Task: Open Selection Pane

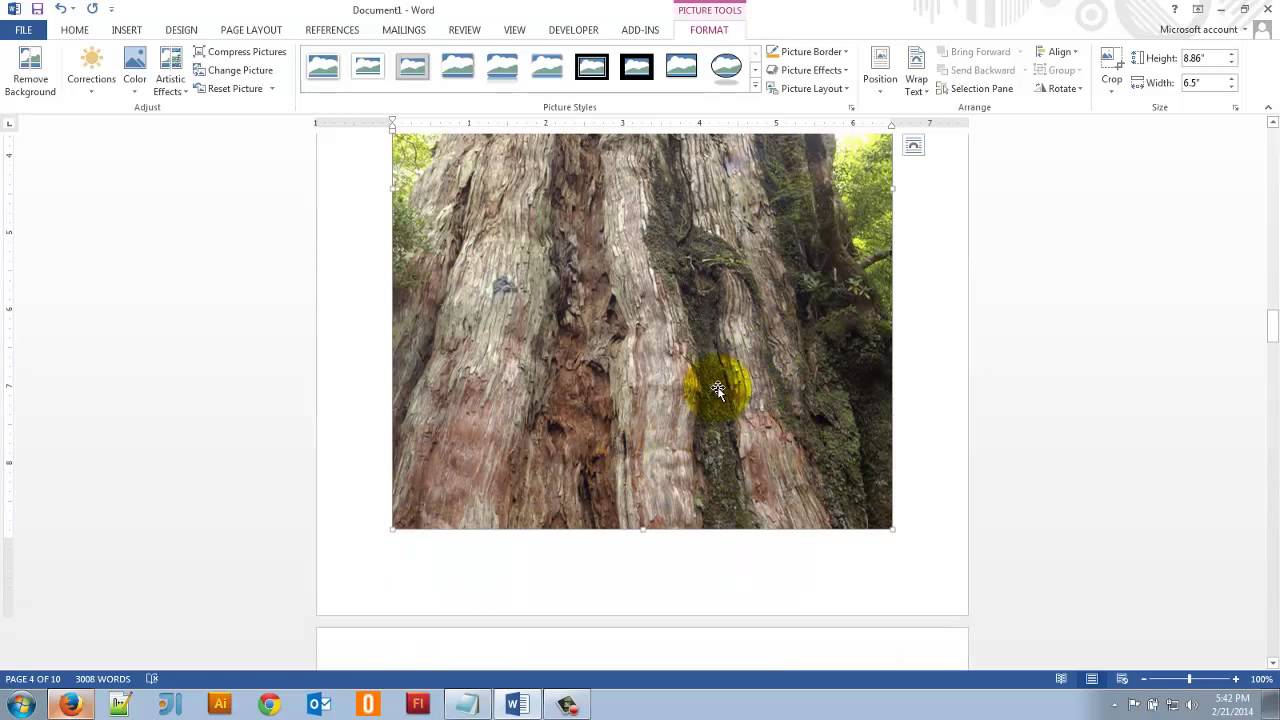Action: click(975, 89)
